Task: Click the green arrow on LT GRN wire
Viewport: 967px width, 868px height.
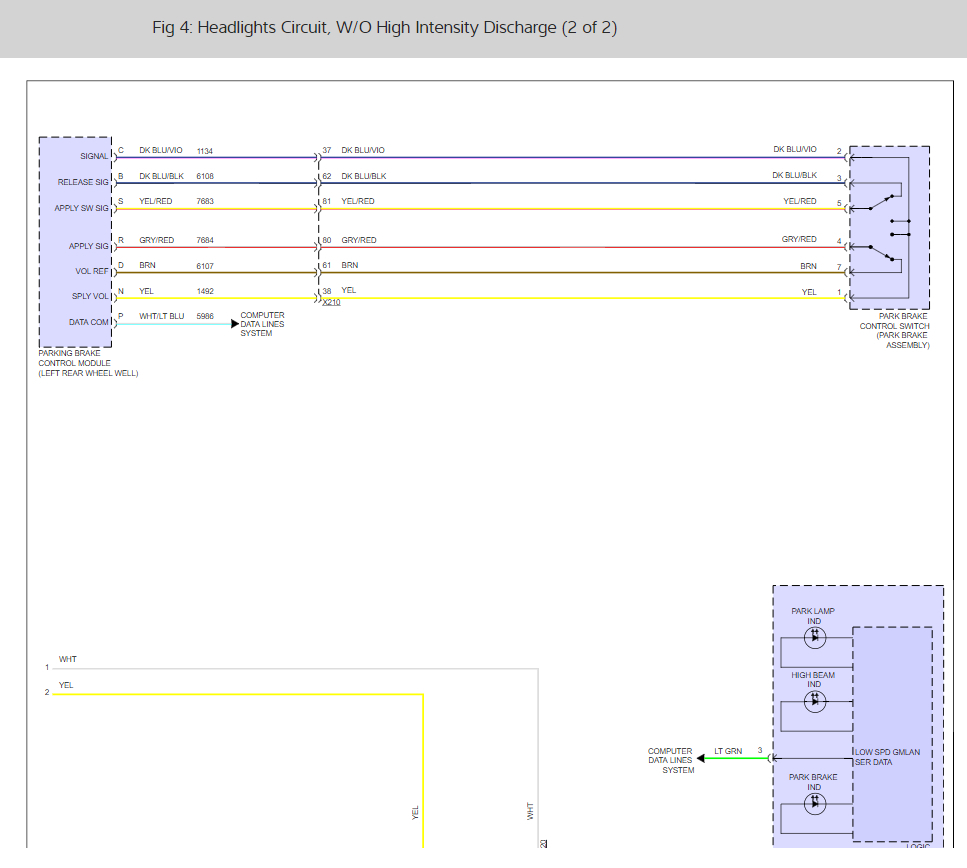Action: tap(701, 758)
